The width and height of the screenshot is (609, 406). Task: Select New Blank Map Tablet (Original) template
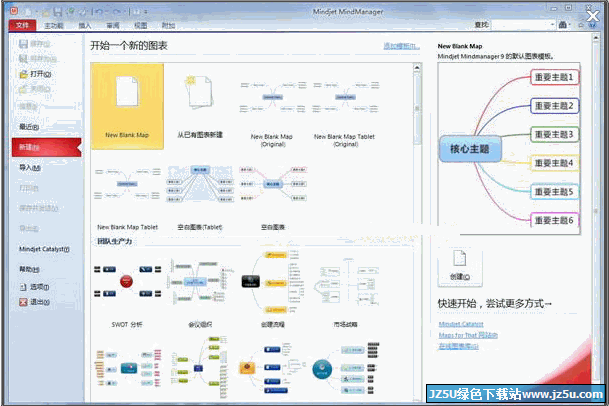(x=345, y=113)
